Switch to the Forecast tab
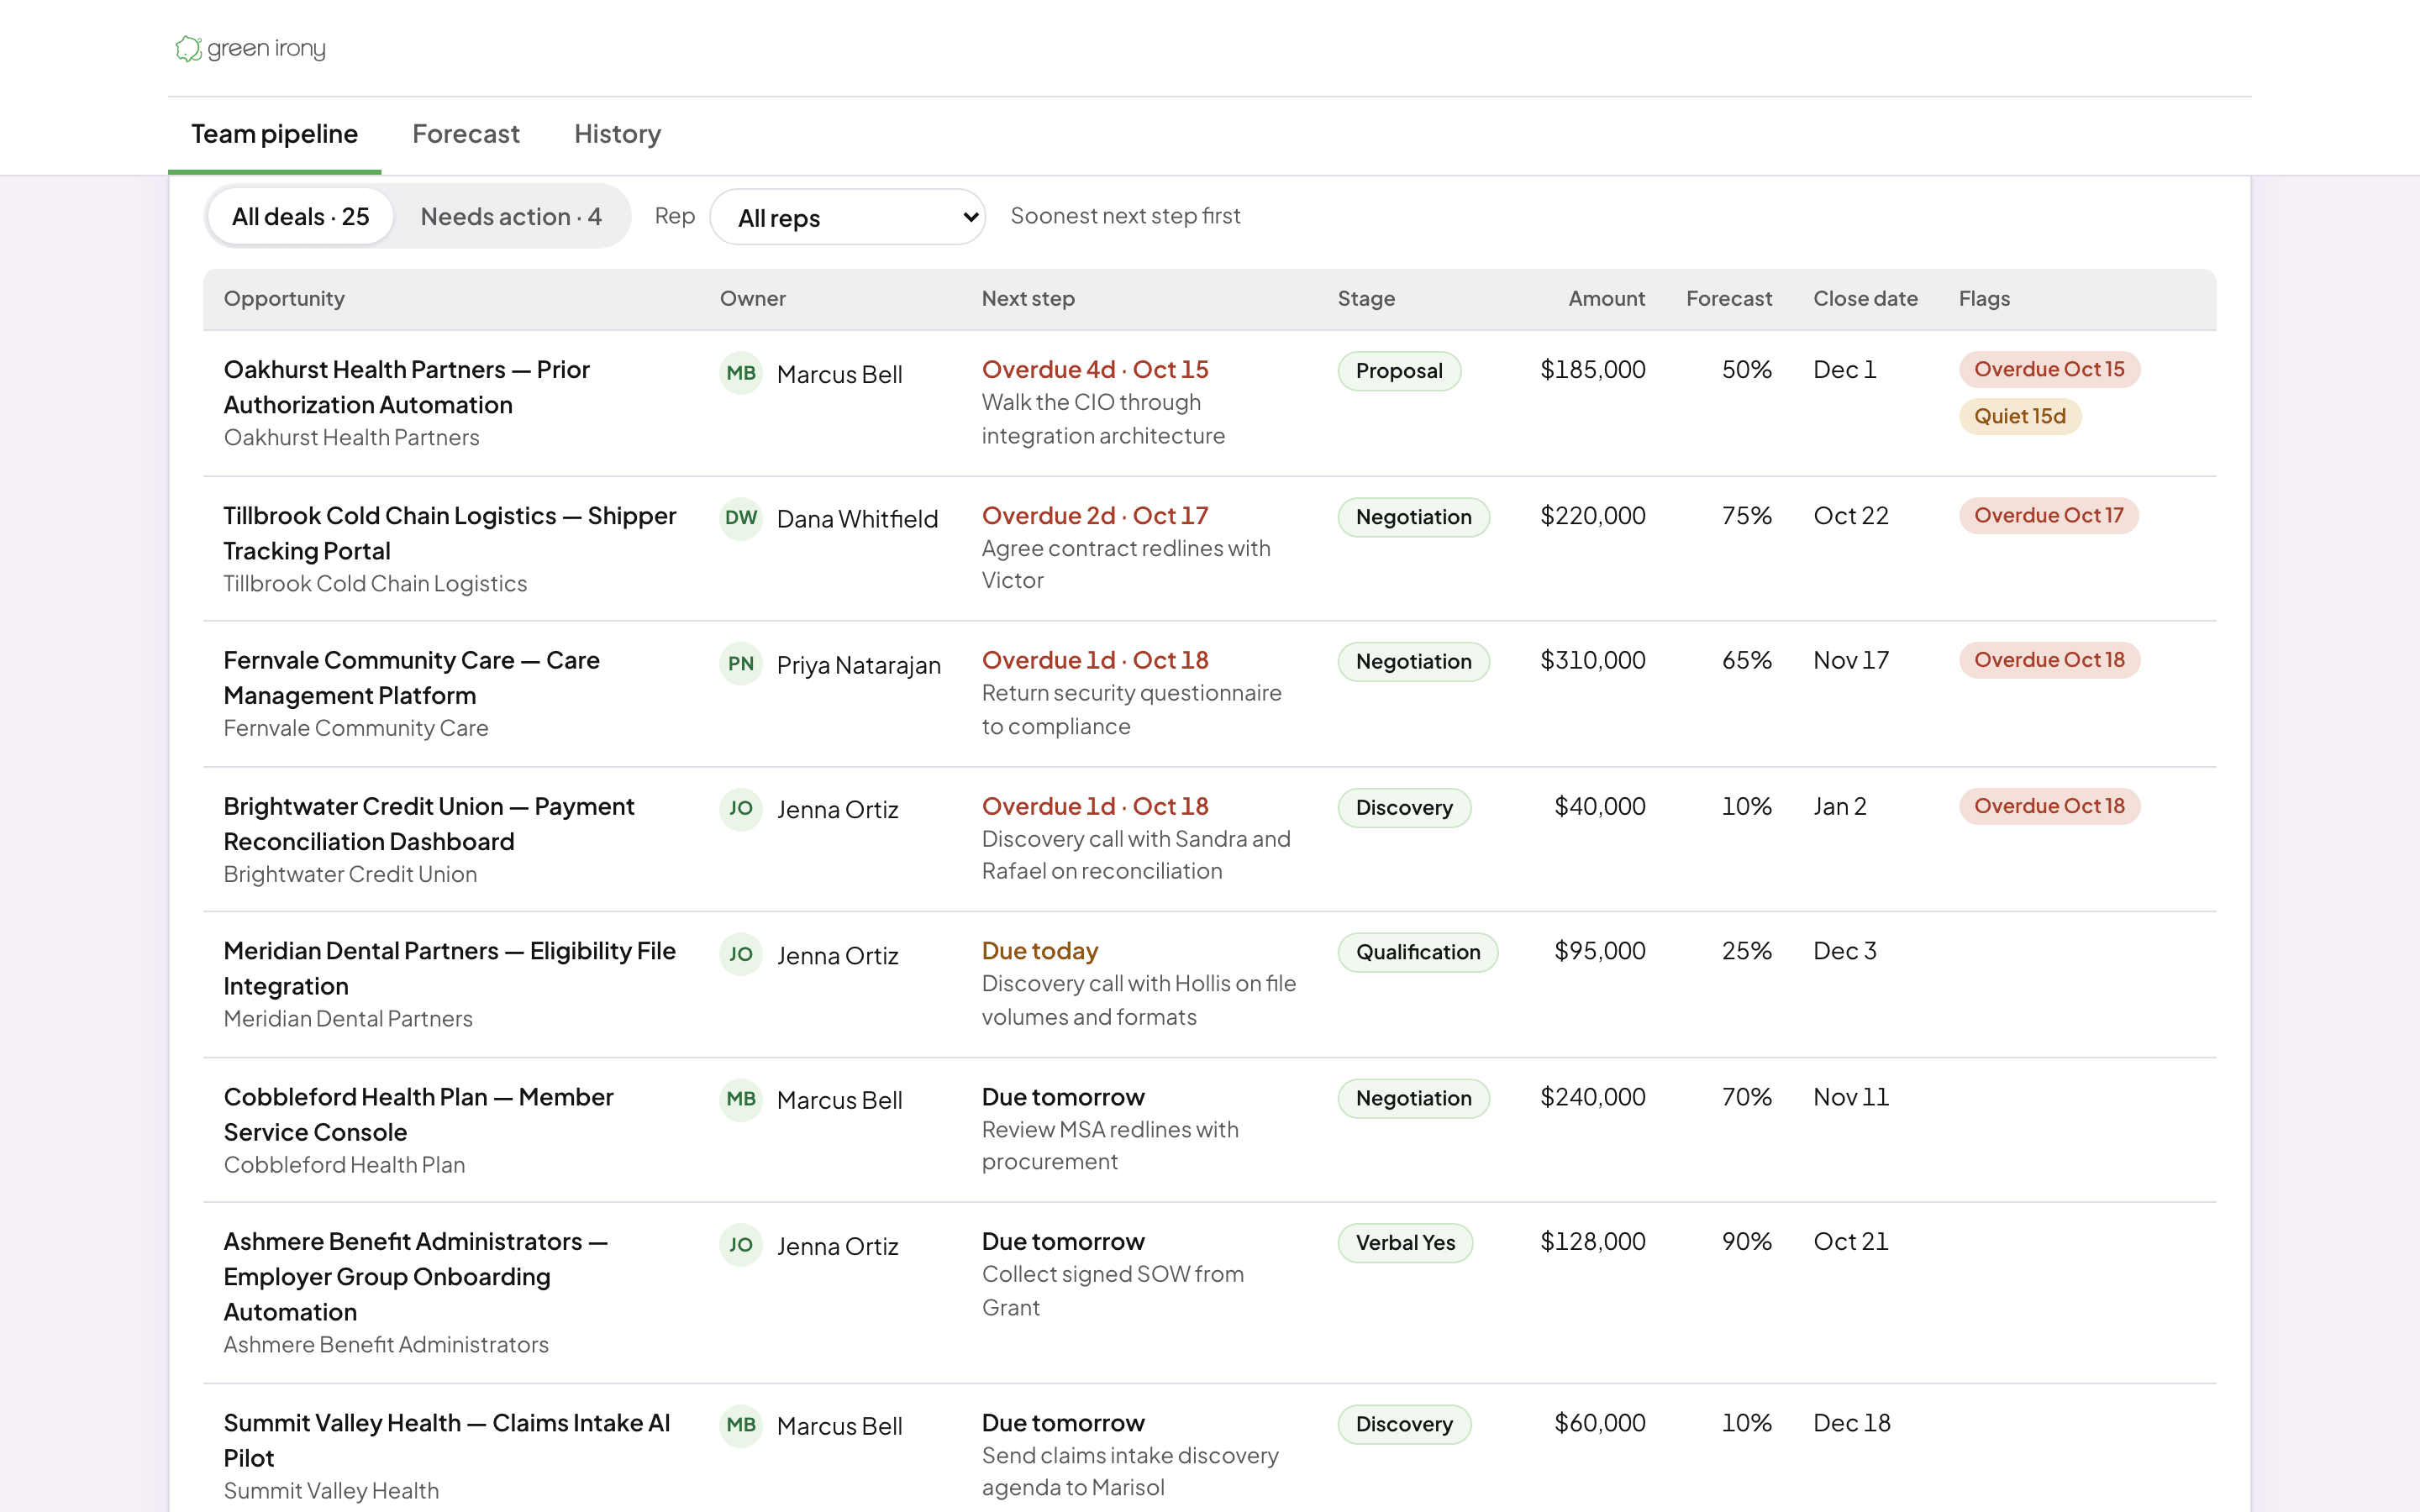The height and width of the screenshot is (1512, 2420). (x=466, y=134)
